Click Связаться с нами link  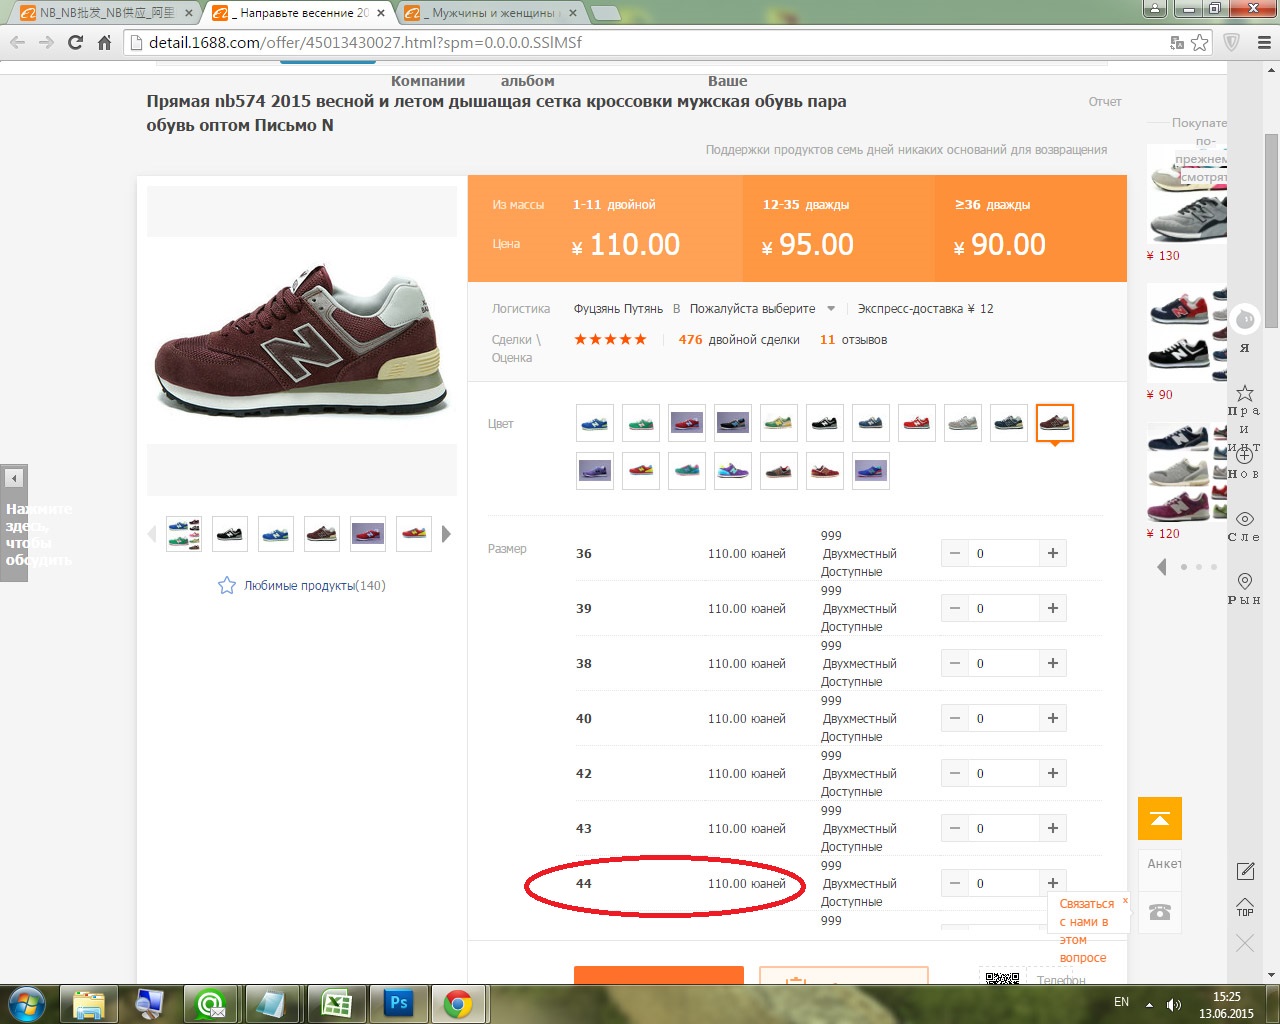(1087, 930)
